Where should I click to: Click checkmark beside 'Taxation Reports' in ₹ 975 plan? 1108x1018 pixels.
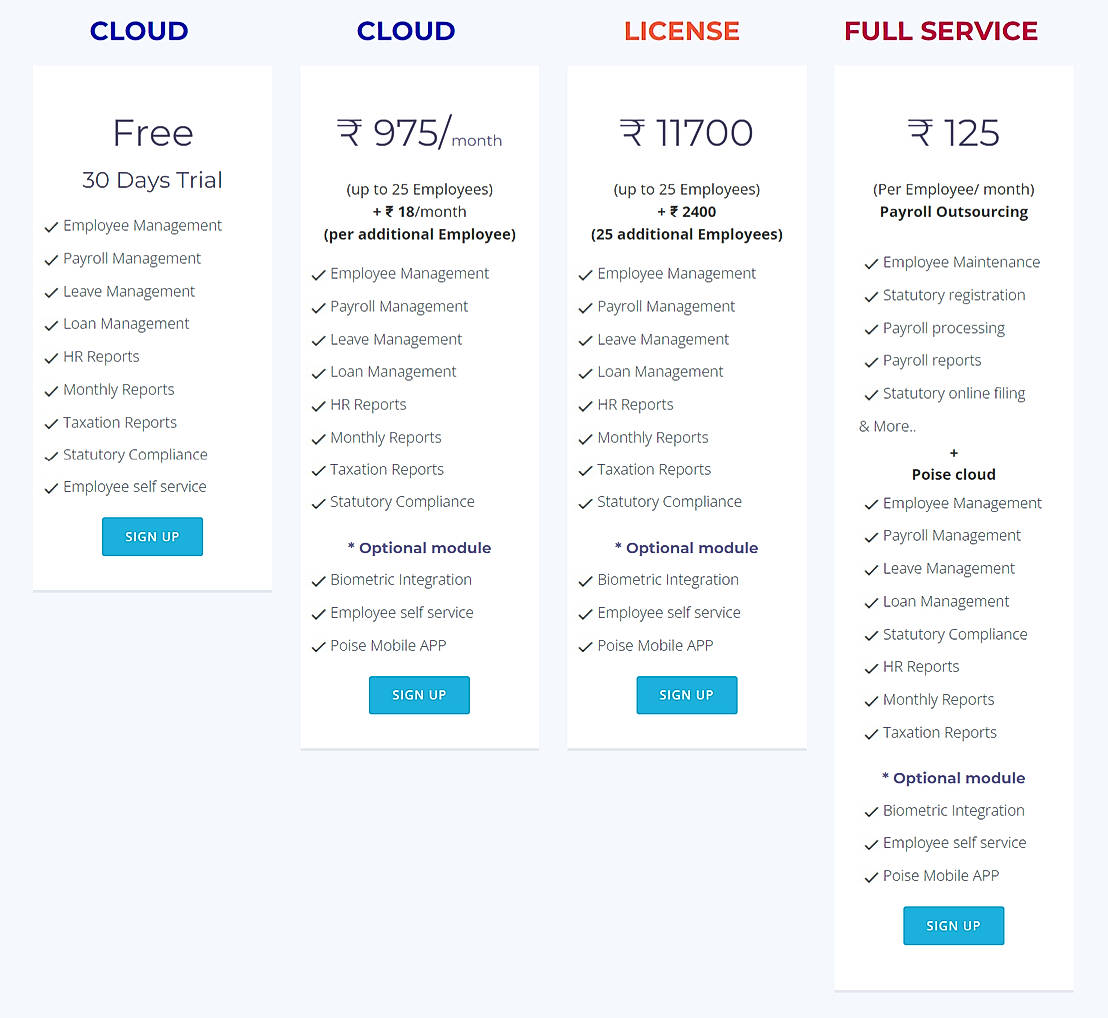pos(318,471)
